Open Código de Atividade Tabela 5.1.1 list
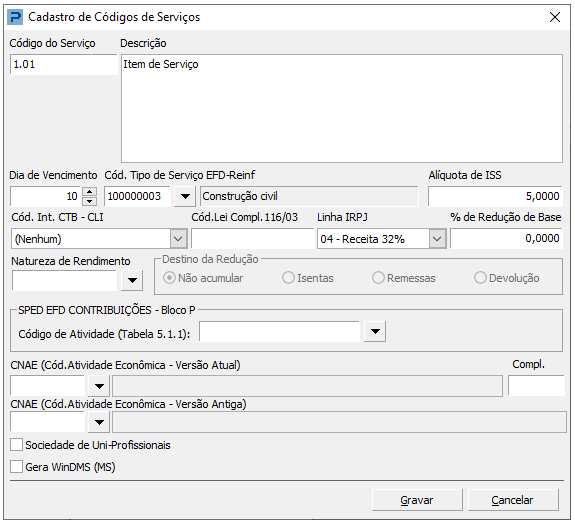This screenshot has width=575, height=523. (375, 332)
